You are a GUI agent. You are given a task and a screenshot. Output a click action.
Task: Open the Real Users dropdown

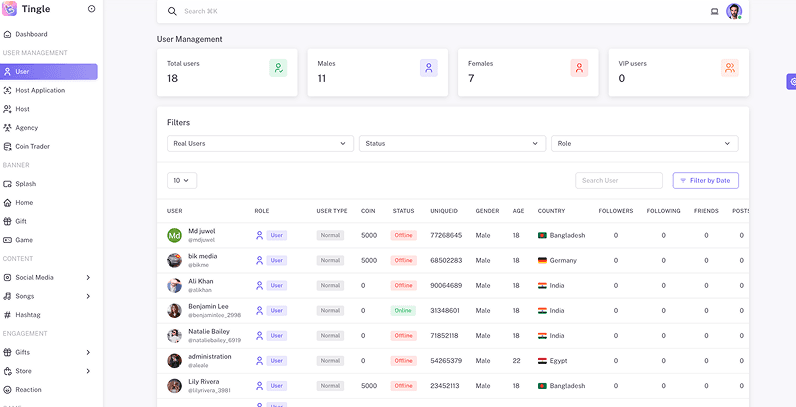[x=260, y=144]
